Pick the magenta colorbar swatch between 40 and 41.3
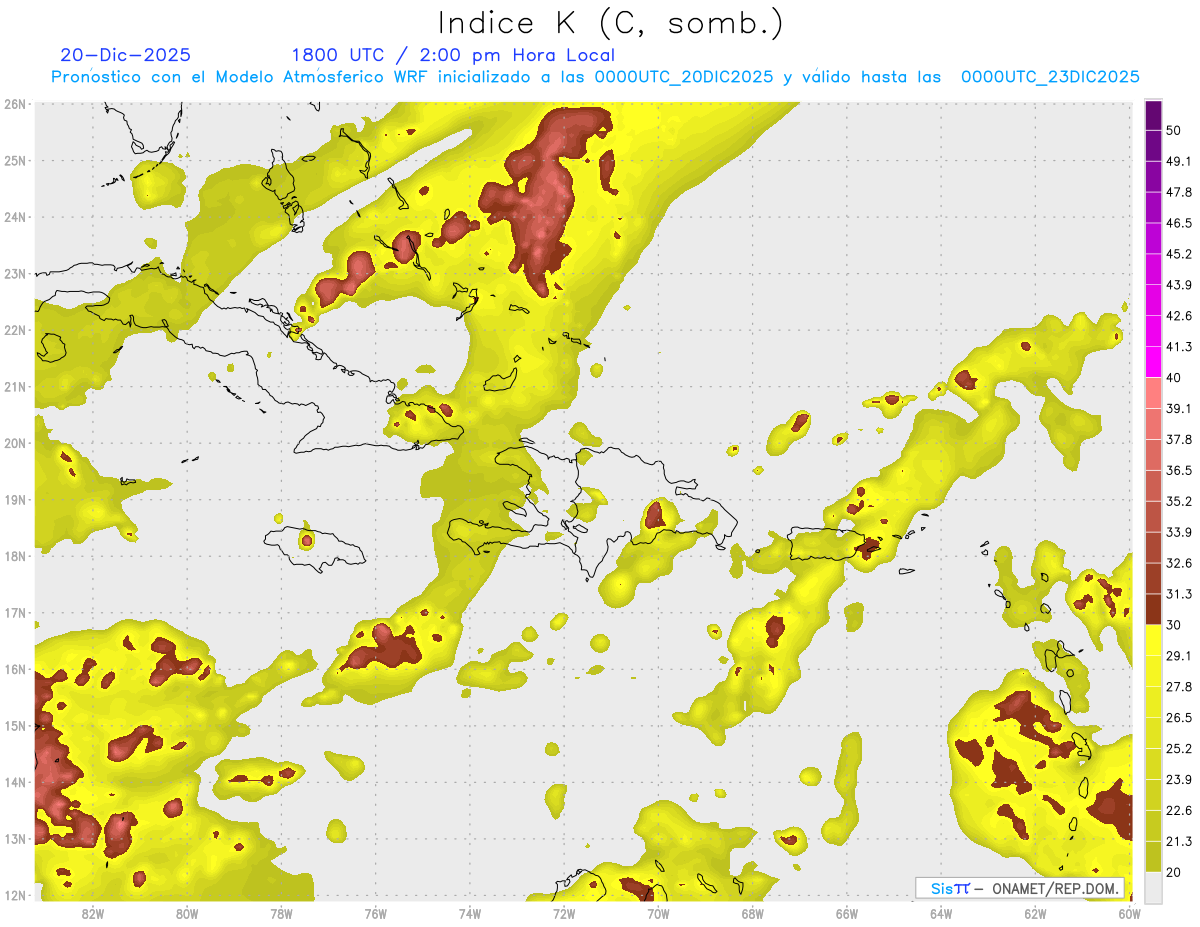Viewport: 1200px width, 927px height. tap(1153, 362)
